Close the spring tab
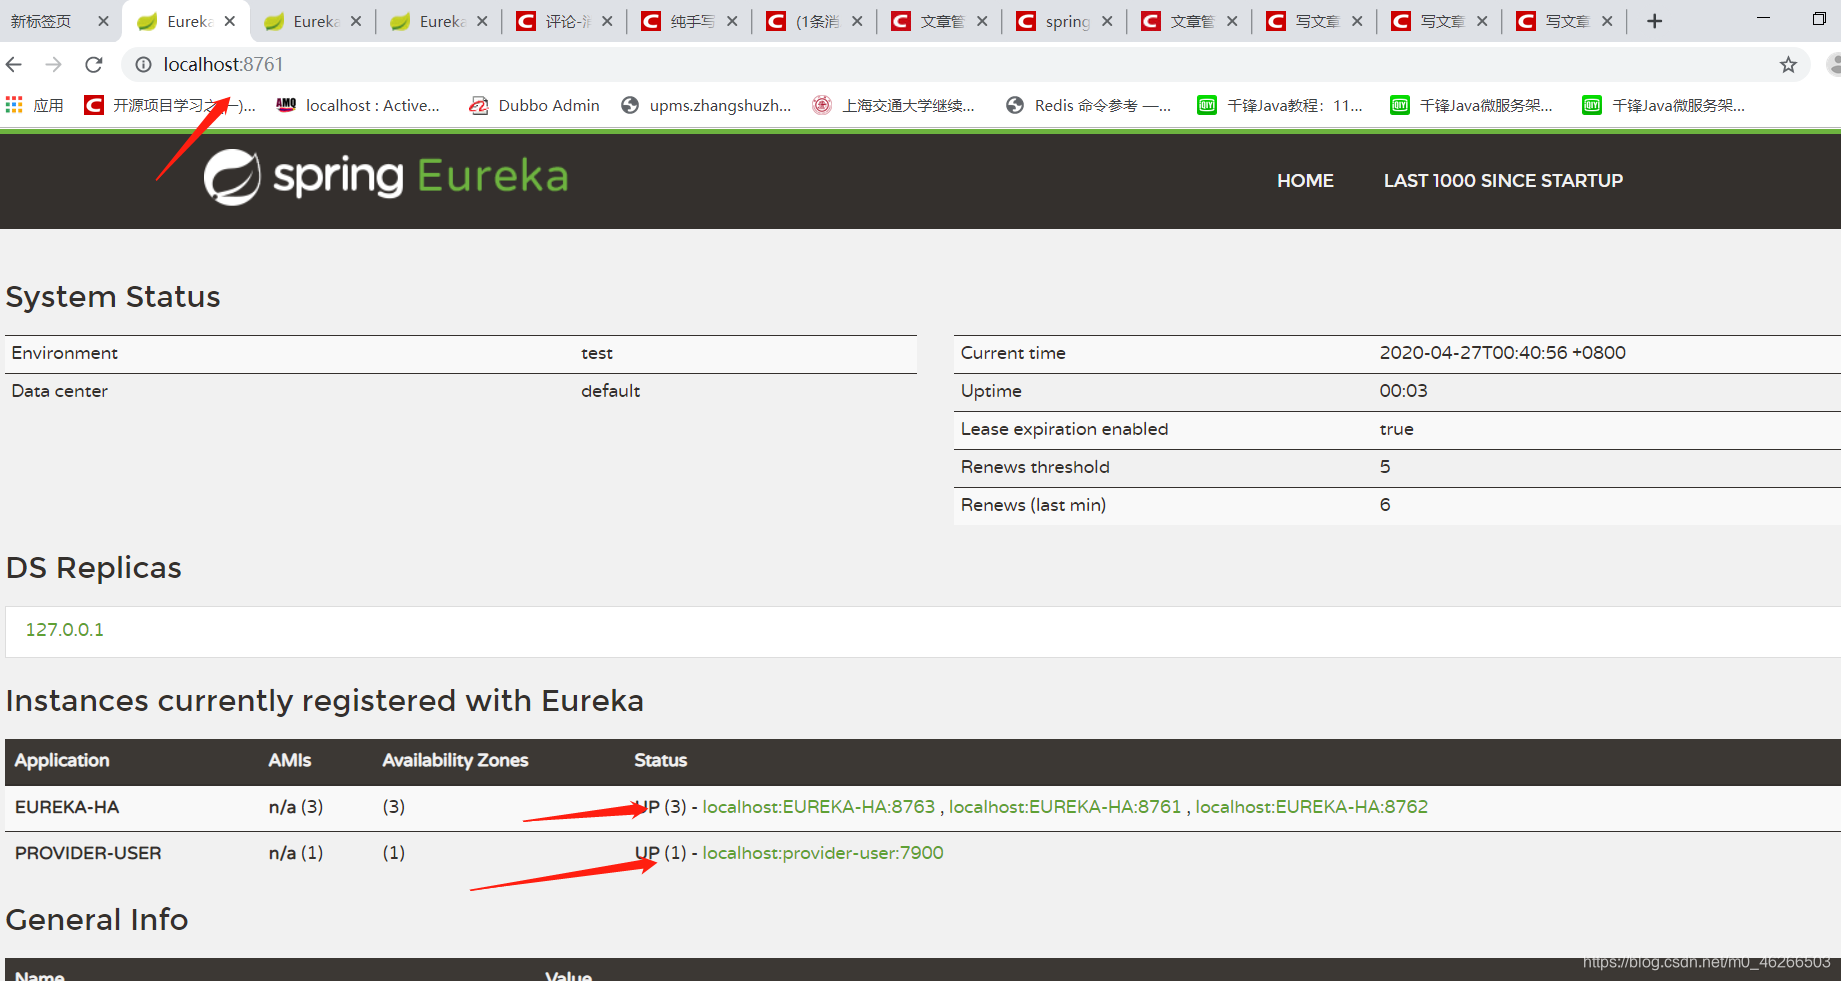Viewport: 1841px width, 981px height. (x=1107, y=21)
